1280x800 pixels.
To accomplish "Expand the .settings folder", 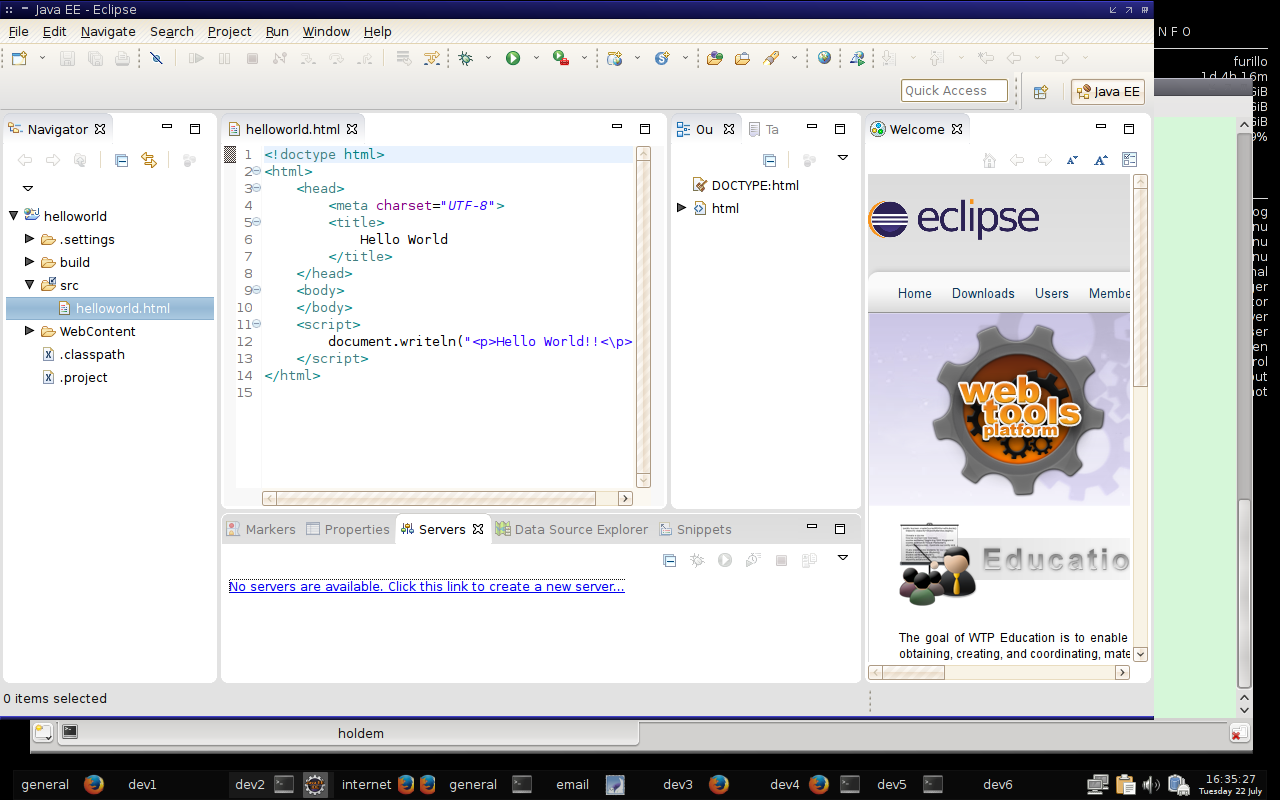I will click(29, 238).
